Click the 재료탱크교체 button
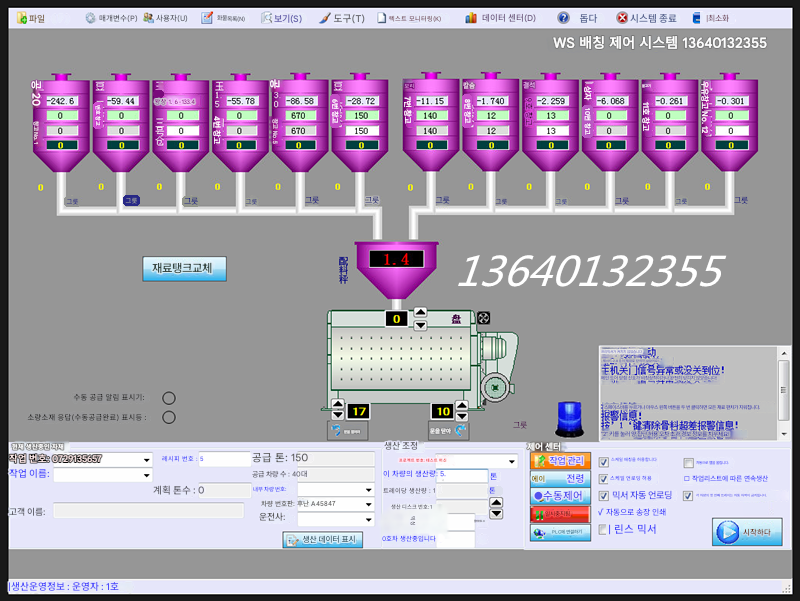800x601 pixels. [x=185, y=268]
